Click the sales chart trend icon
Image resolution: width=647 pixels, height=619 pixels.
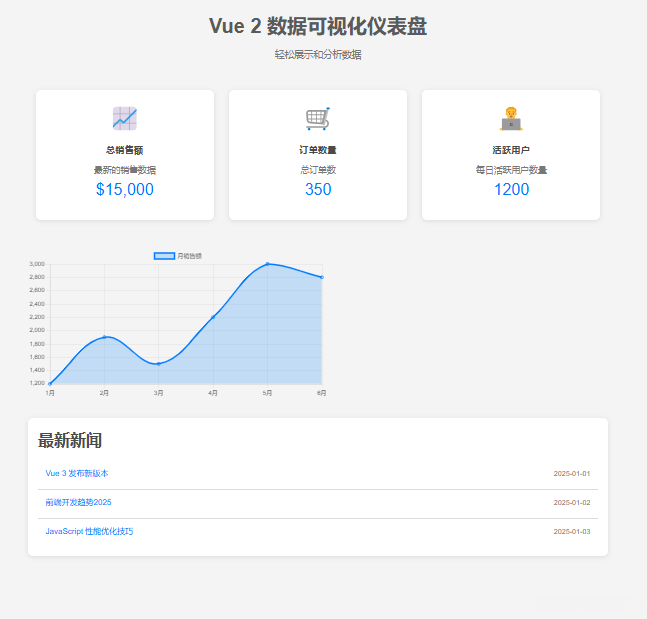[125, 118]
